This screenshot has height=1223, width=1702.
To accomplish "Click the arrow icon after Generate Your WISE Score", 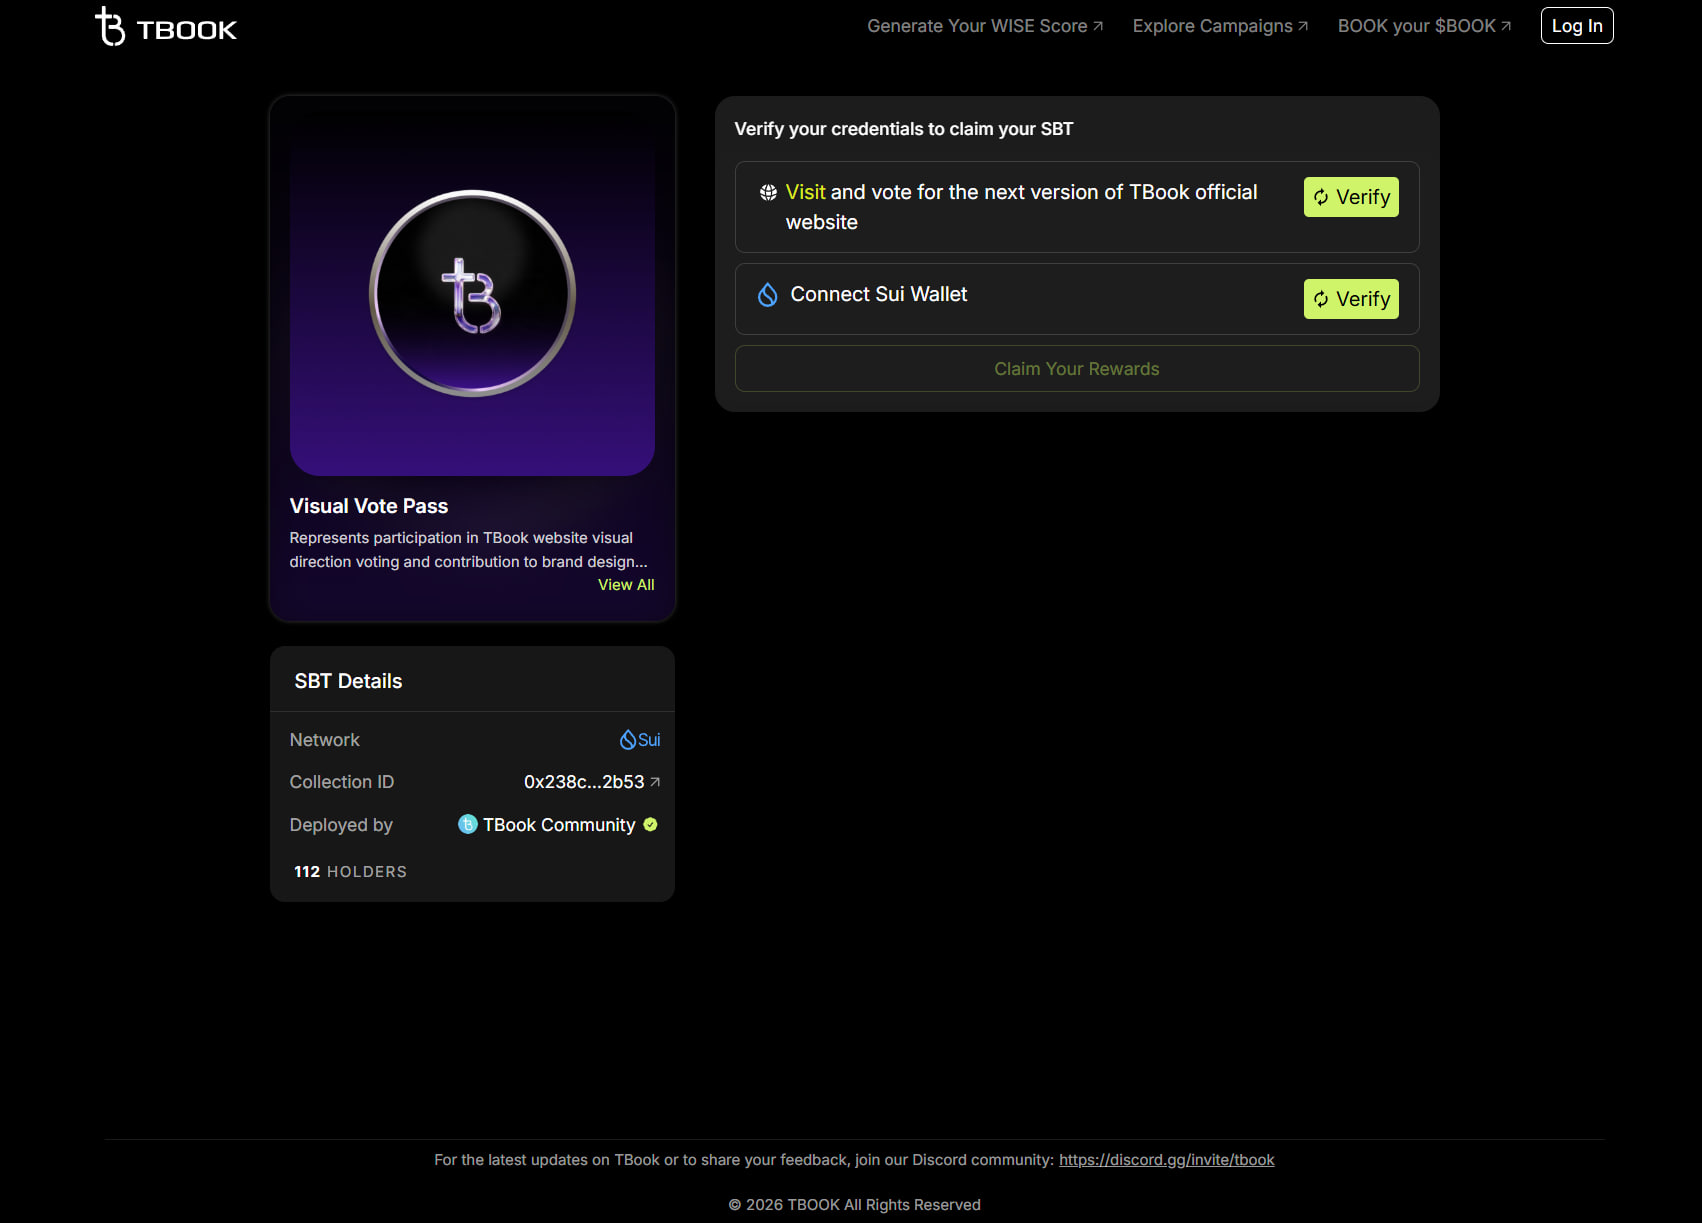I will pos(1098,26).
